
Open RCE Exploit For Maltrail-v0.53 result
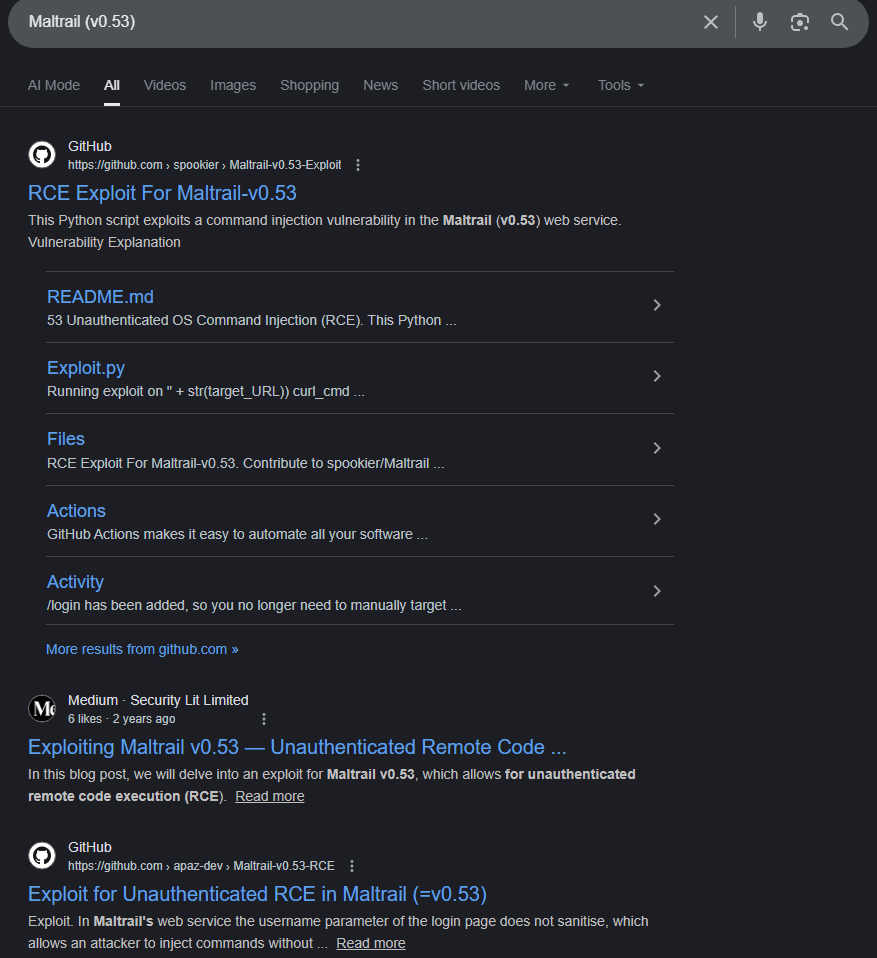pyautogui.click(x=162, y=192)
